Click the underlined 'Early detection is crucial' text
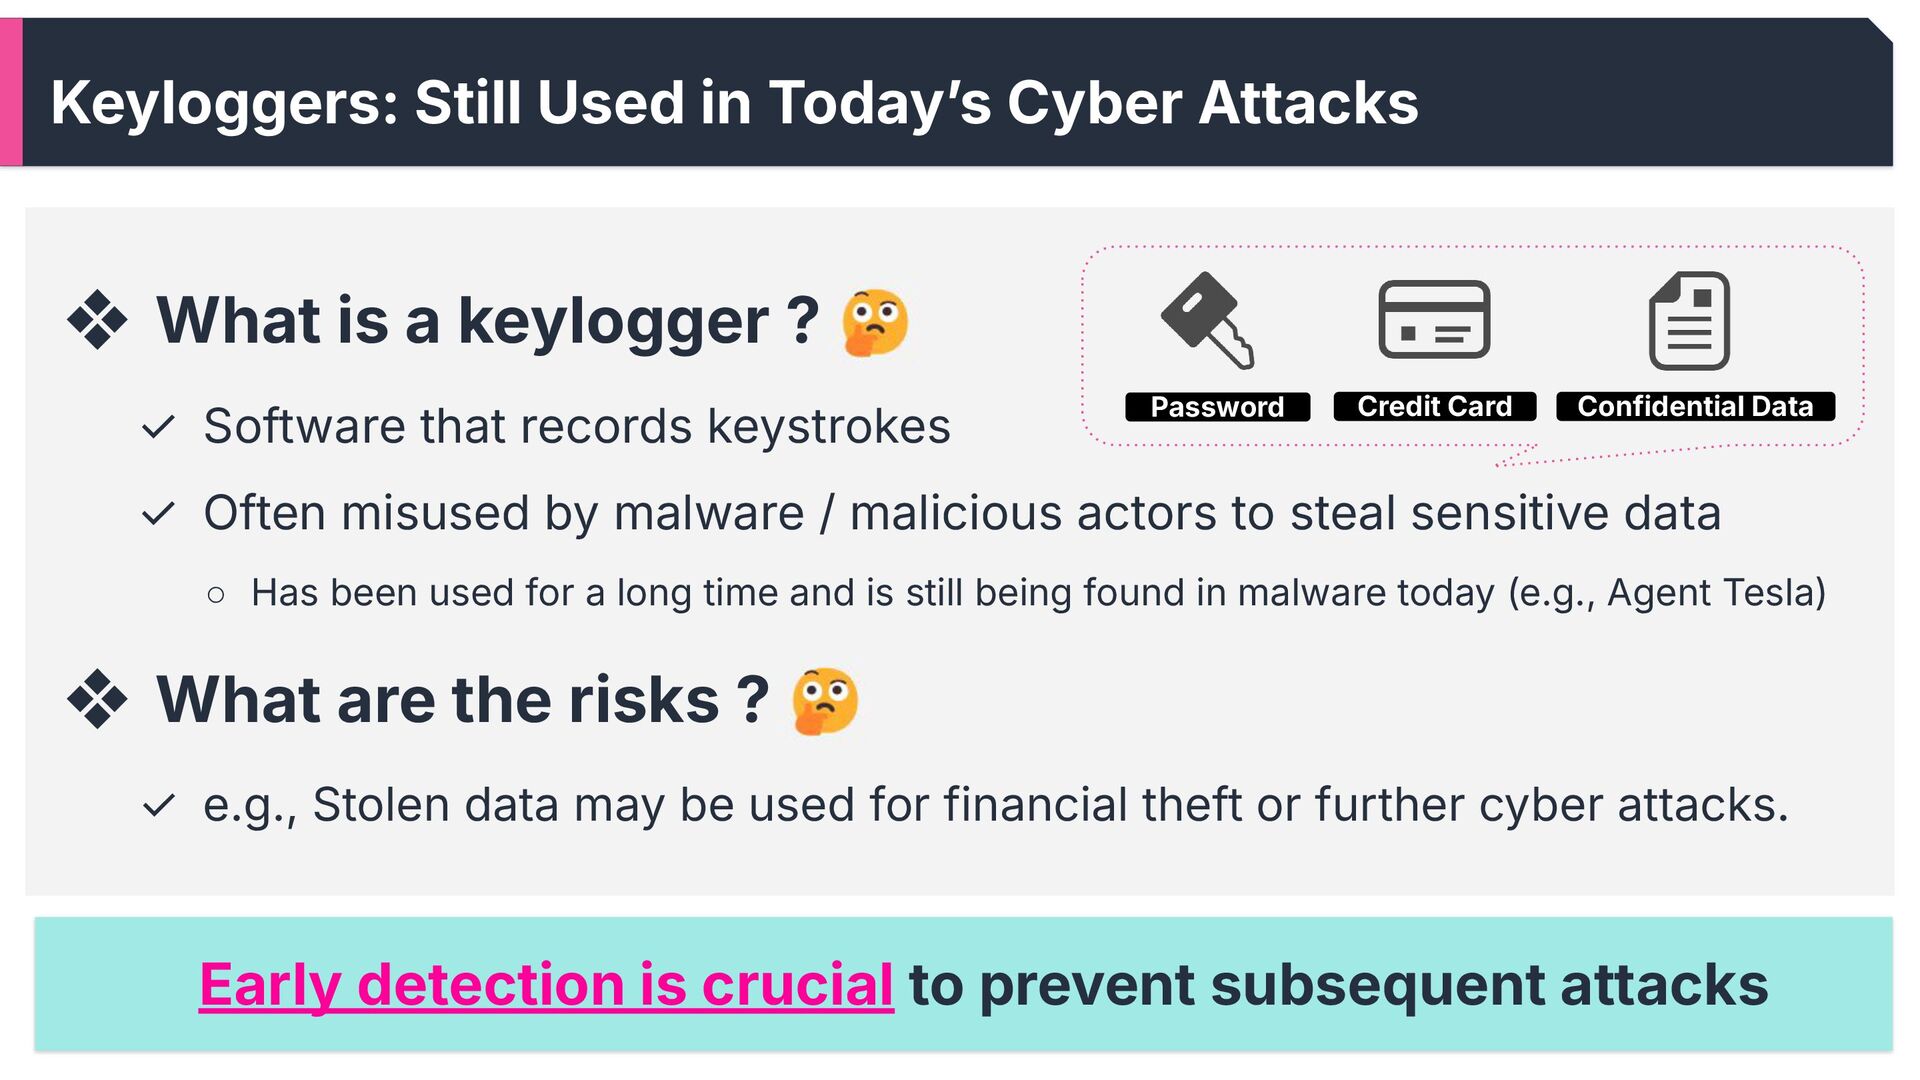This screenshot has height=1080, width=1920. pyautogui.click(x=546, y=985)
